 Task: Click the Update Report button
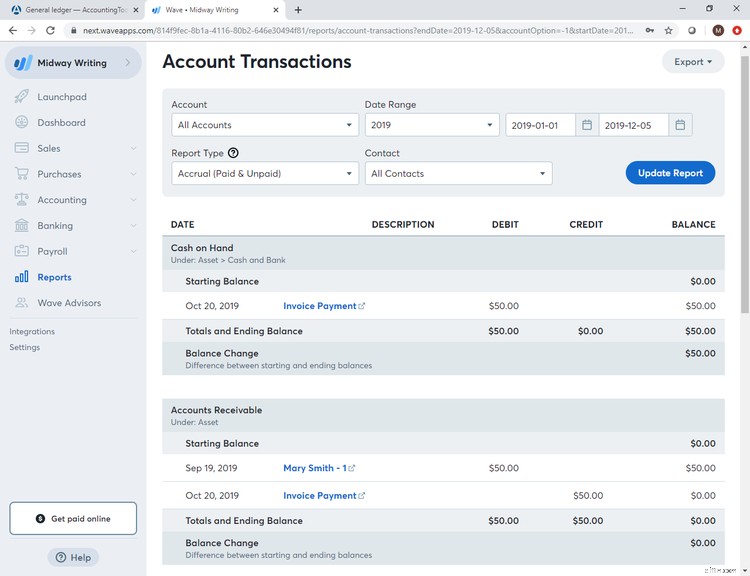pyautogui.click(x=670, y=173)
